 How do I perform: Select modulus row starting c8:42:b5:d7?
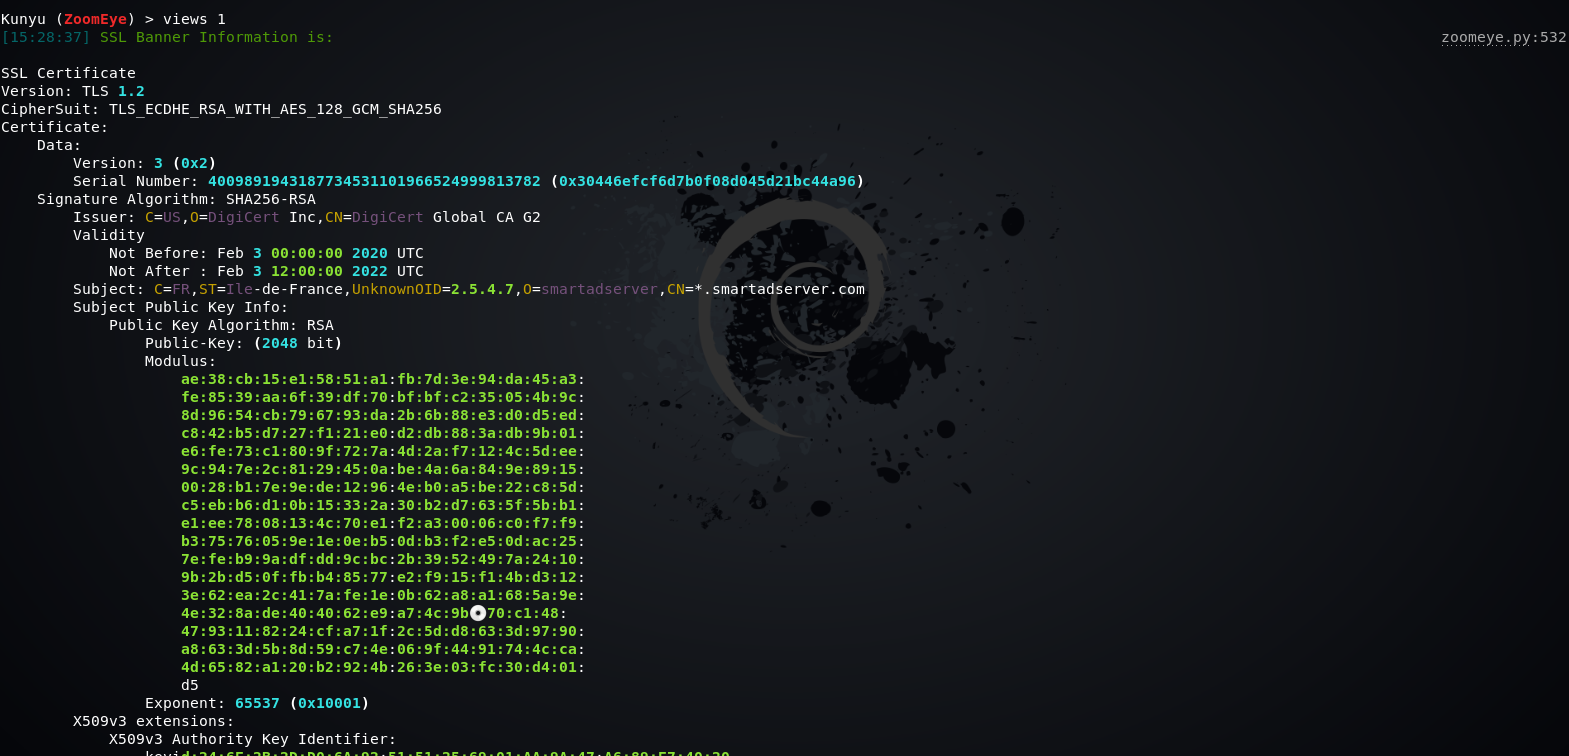pyautogui.click(x=383, y=433)
